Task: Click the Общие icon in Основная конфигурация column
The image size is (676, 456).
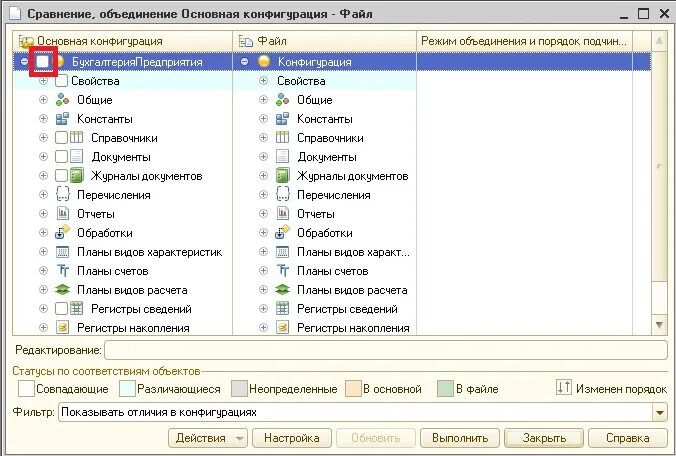Action: (x=63, y=100)
